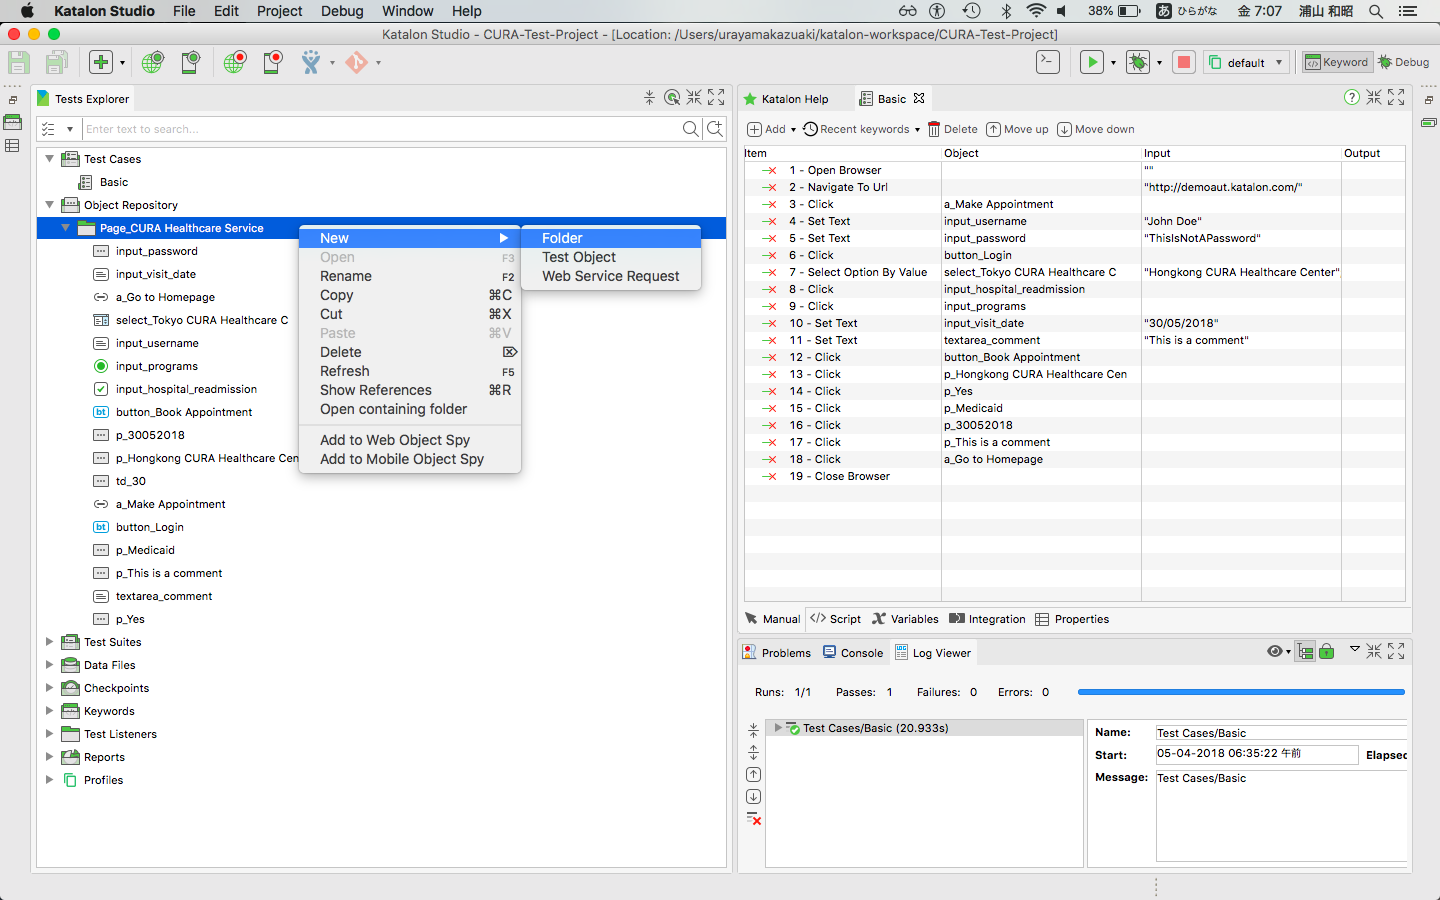Image resolution: width=1440 pixels, height=900 pixels.
Task: Expand the Test Suites folder
Action: (49, 642)
